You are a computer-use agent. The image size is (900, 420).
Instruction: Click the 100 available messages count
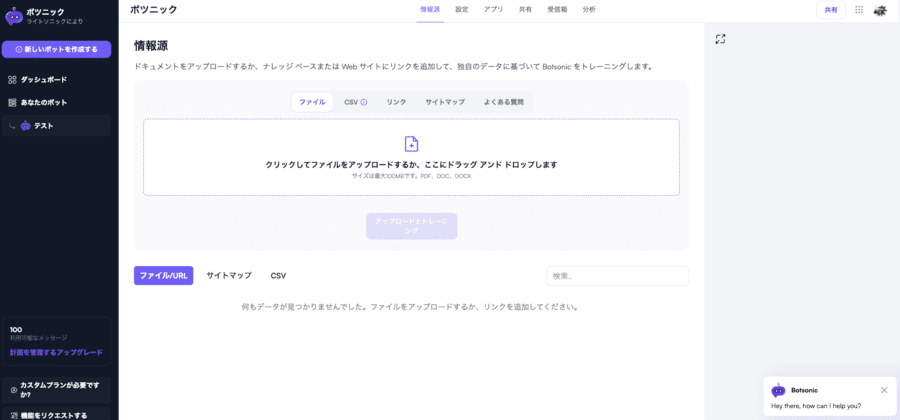(x=15, y=330)
